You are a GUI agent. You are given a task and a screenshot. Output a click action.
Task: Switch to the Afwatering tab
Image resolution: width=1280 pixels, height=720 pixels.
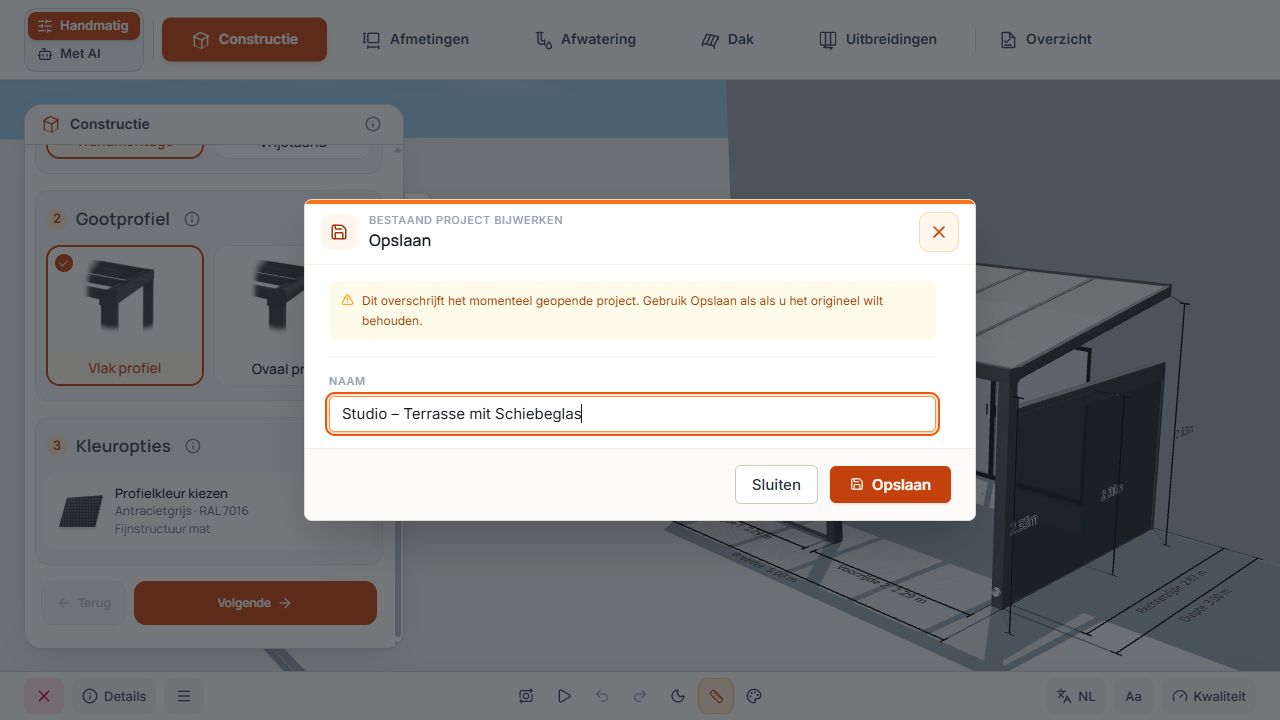[x=585, y=39]
